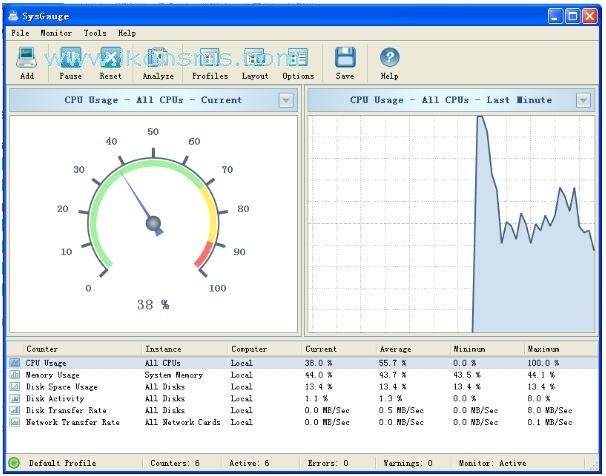This screenshot has width=606, height=476.
Task: Select the Network Transfer Rate counter row
Action: click(x=303, y=422)
